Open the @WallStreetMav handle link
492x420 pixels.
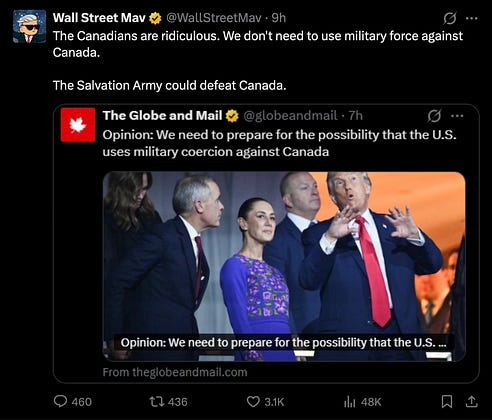pos(214,18)
